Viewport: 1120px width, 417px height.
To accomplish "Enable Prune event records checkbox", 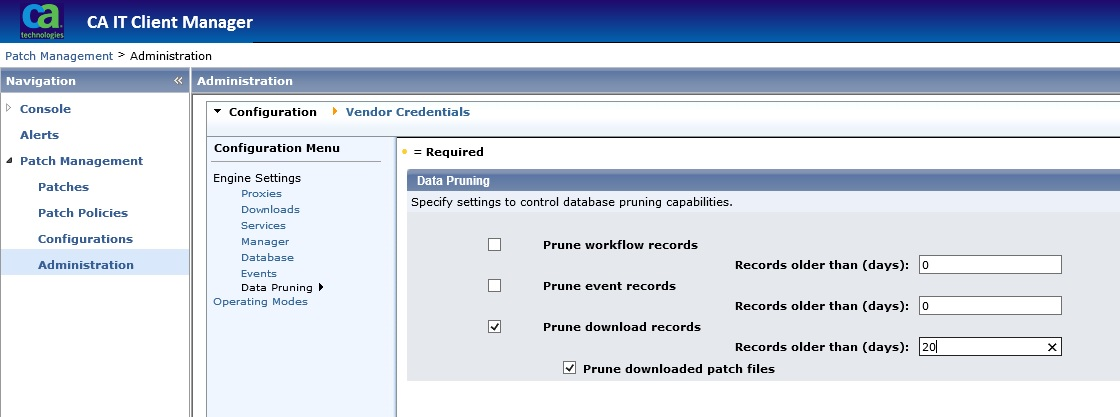I will click(494, 286).
